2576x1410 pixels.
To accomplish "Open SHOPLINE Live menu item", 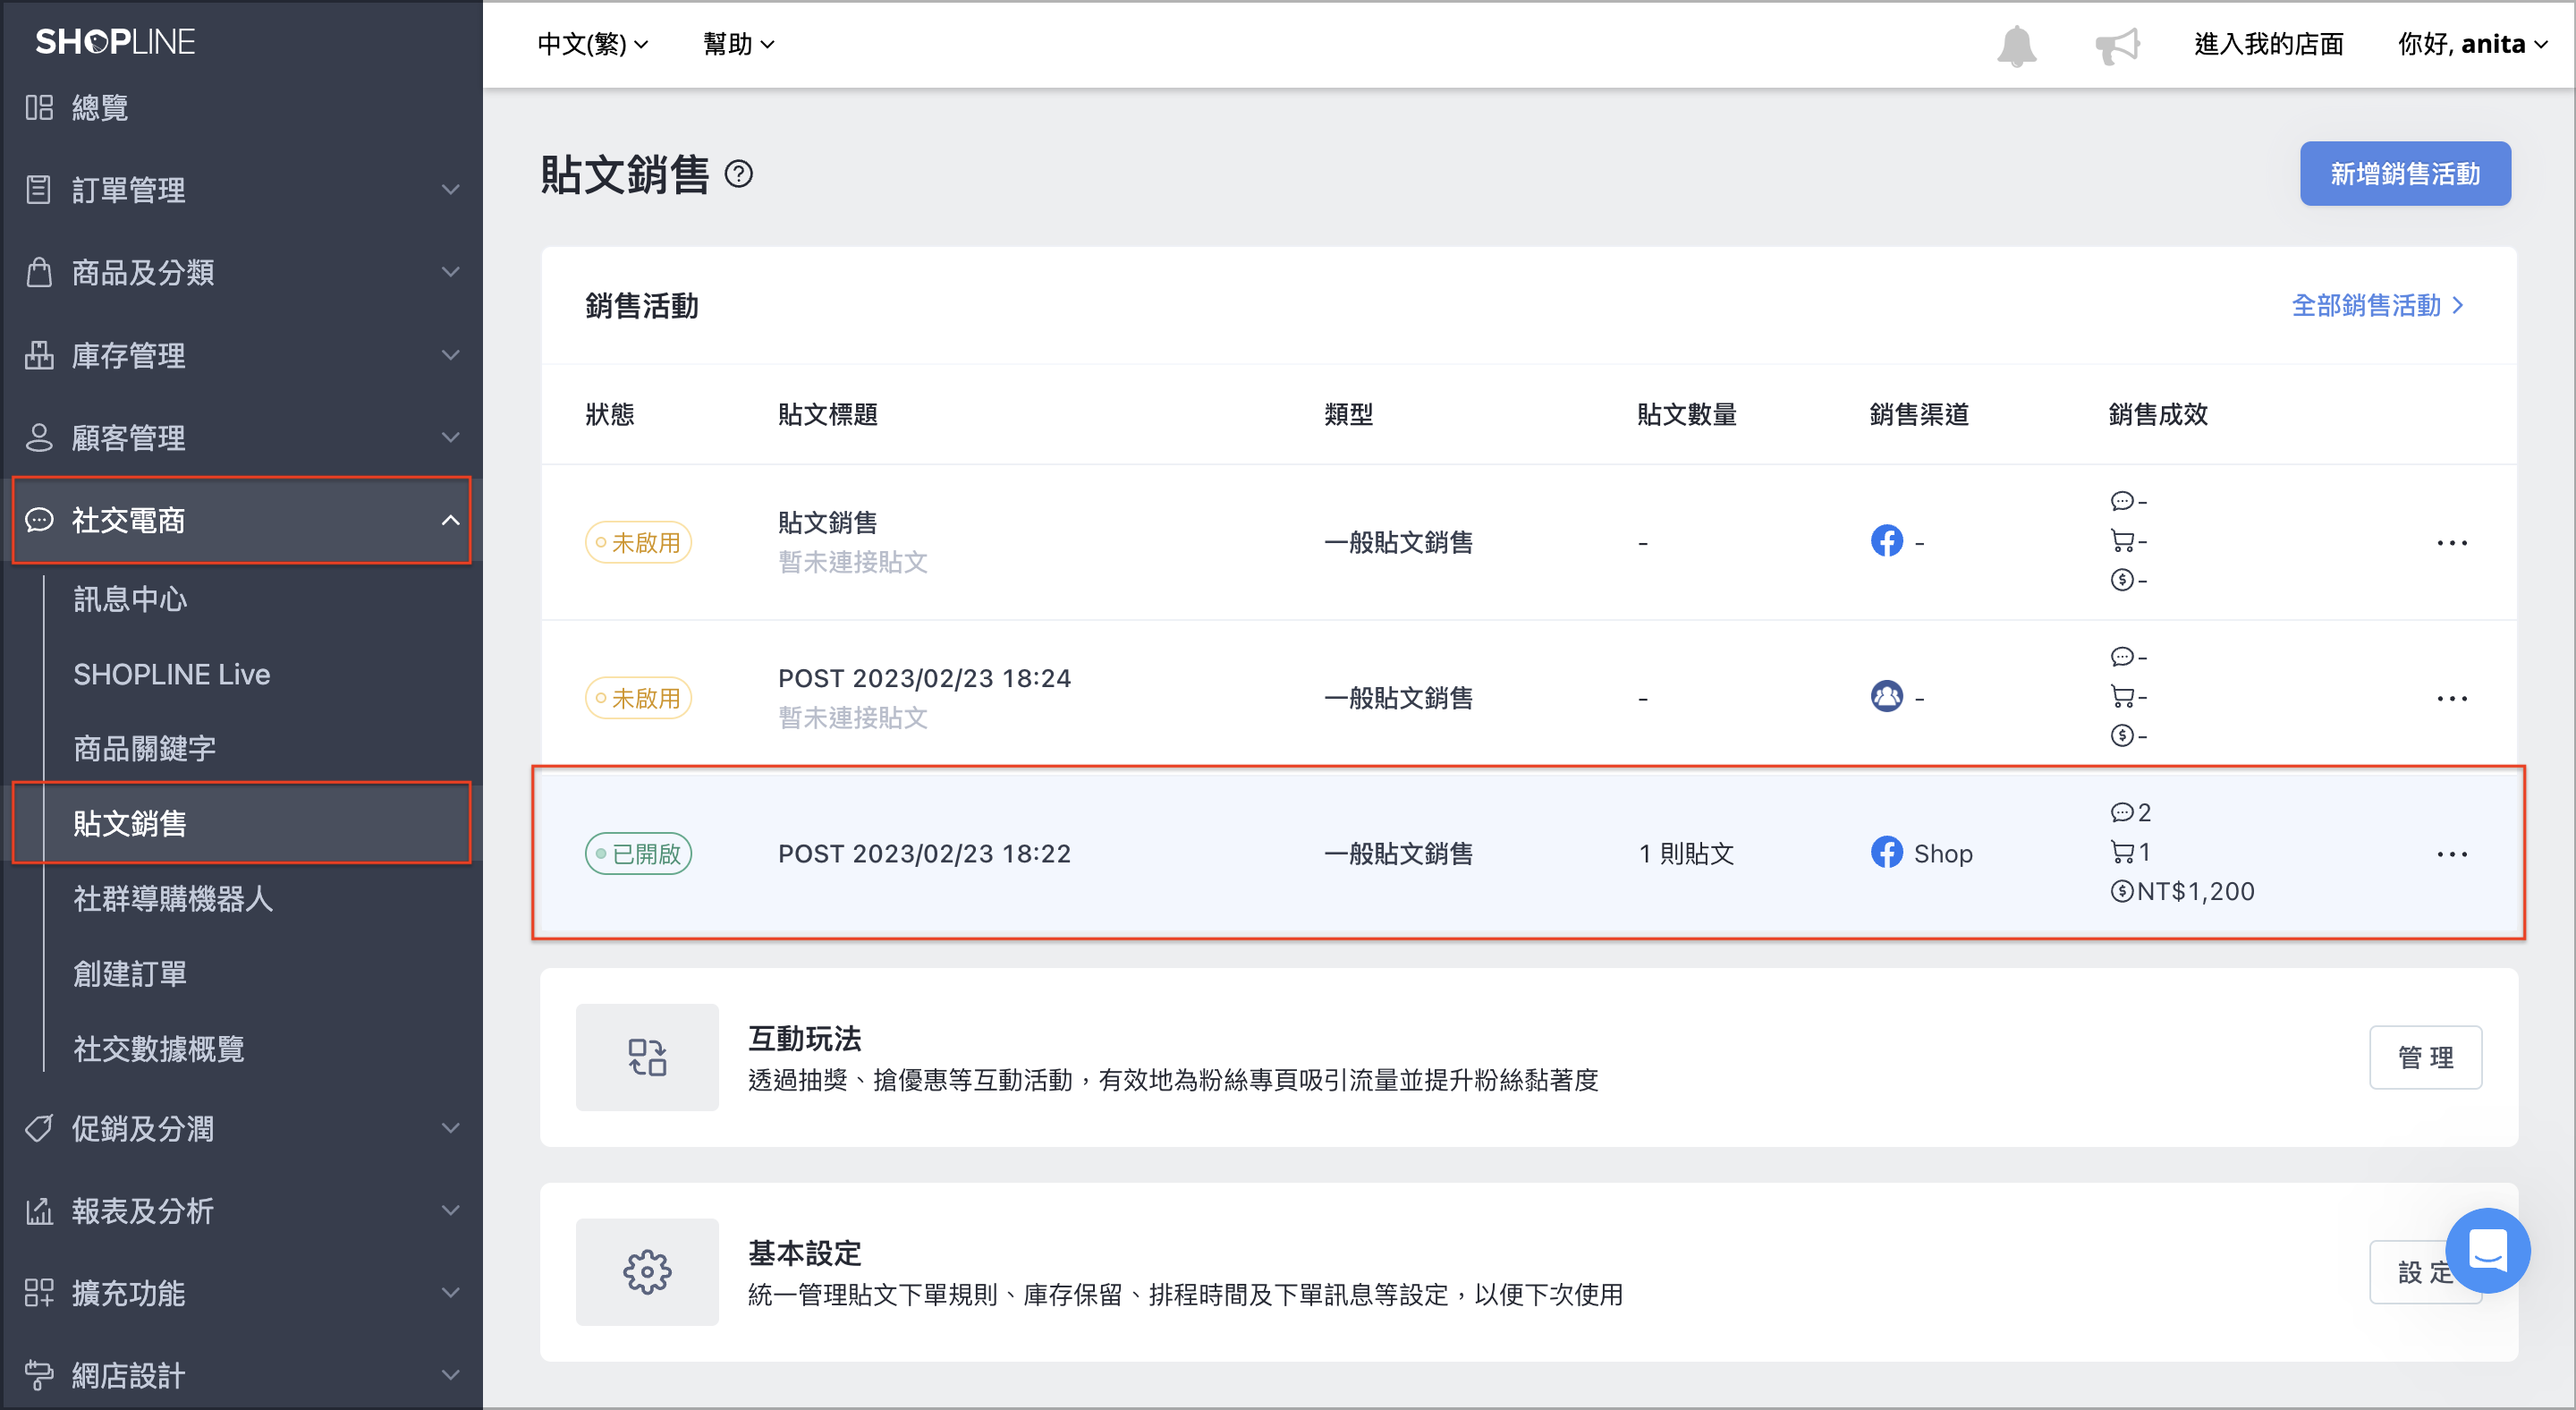I will tap(171, 674).
